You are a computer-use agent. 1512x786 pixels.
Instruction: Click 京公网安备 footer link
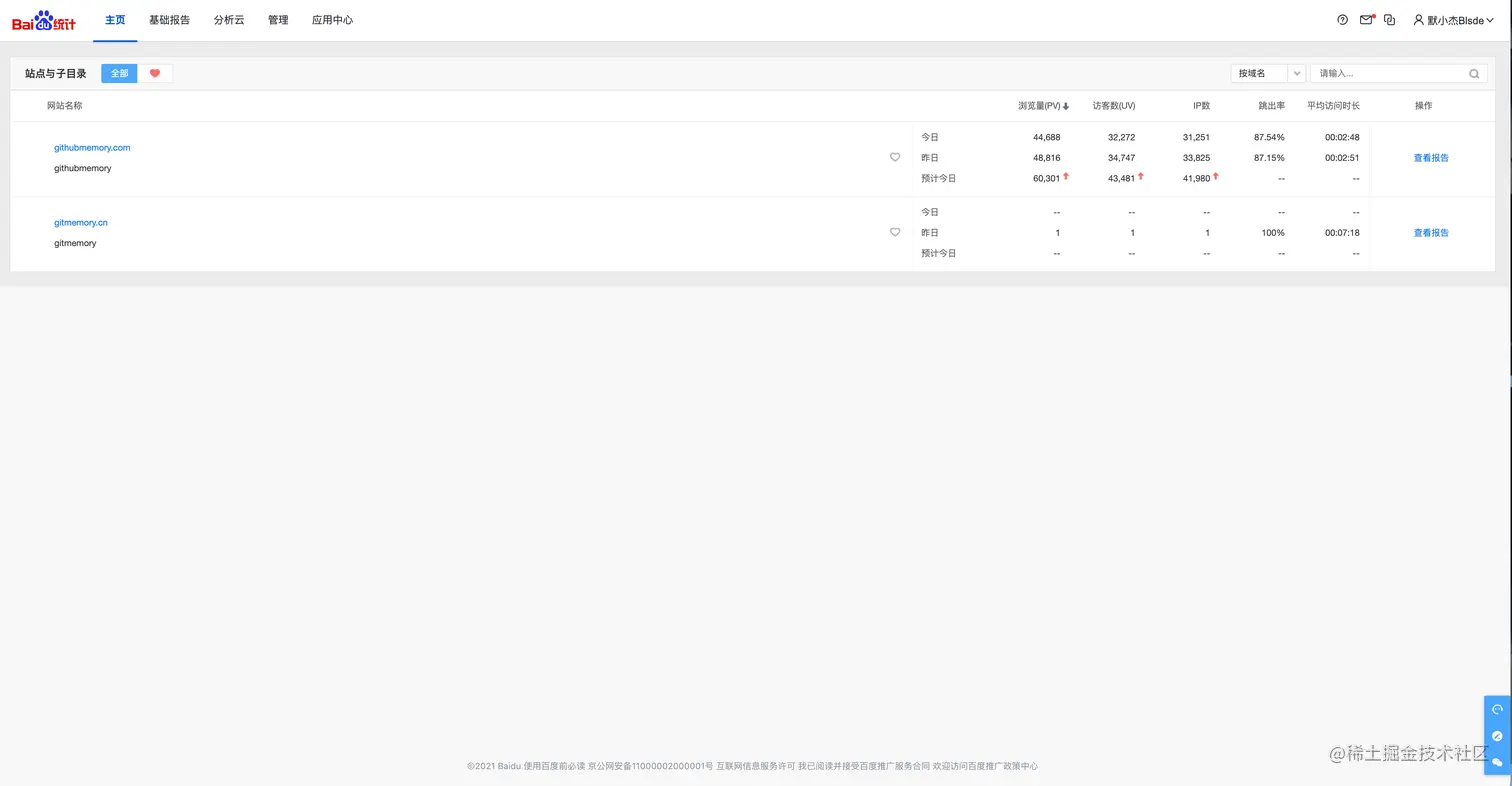pos(651,766)
